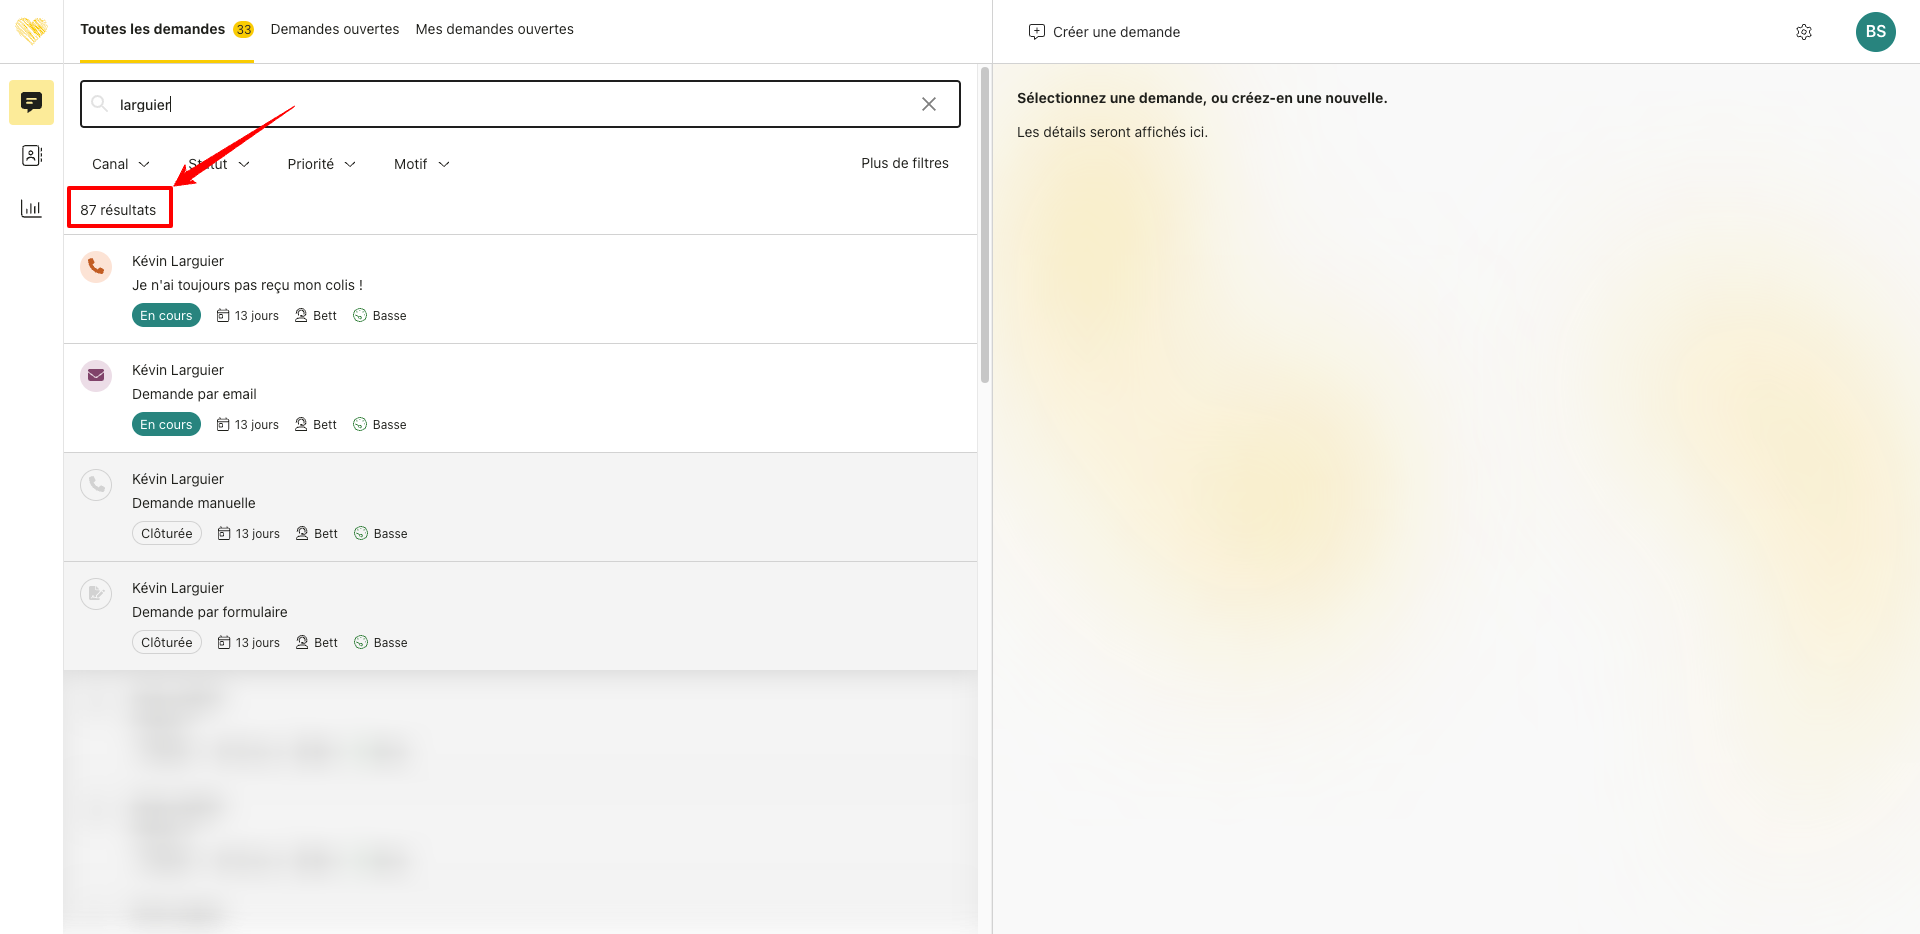1920x934 pixels.
Task: Click Créer une demande button
Action: click(x=1104, y=32)
